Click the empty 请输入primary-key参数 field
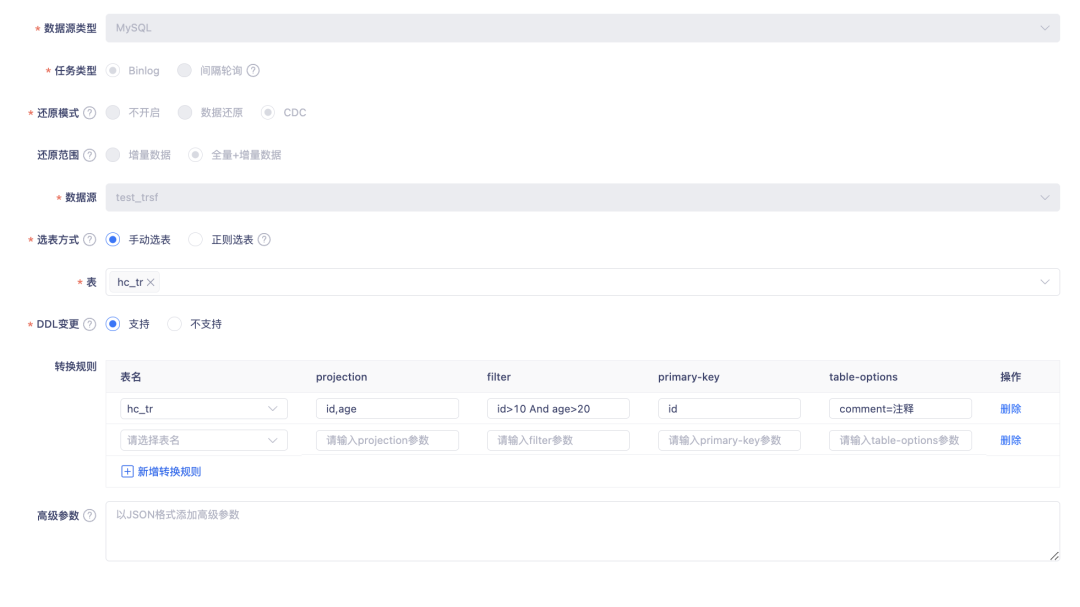Viewport: 1080px width, 607px height. click(729, 440)
